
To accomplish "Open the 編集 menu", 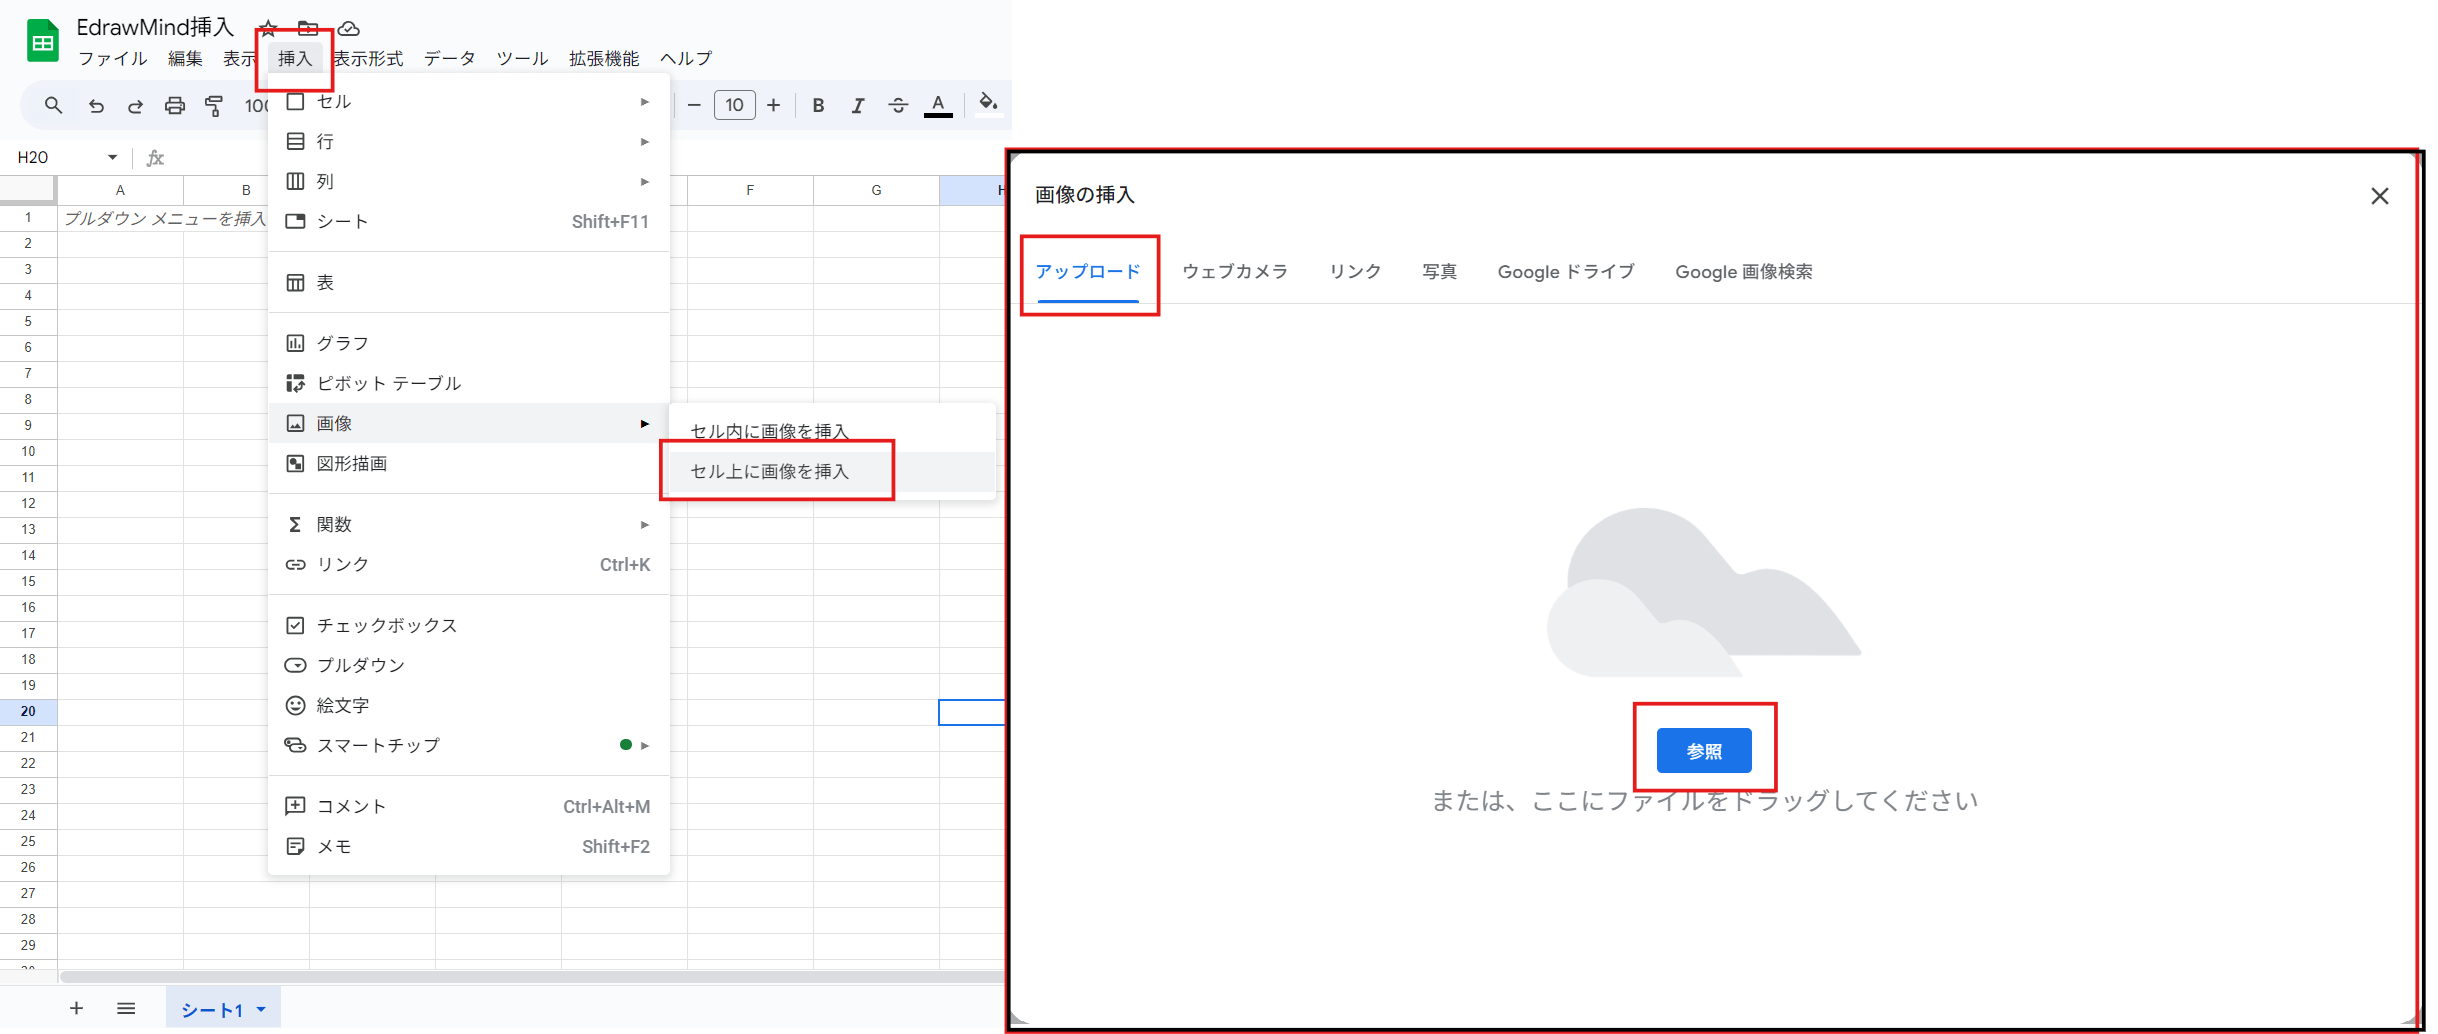I will [x=185, y=58].
